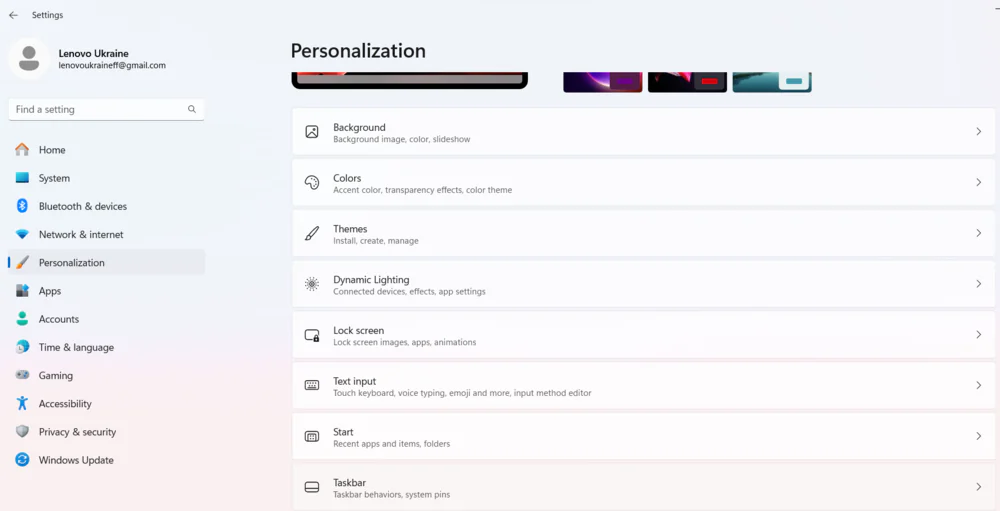
Task: Open the Gaming controller icon
Action: point(22,375)
